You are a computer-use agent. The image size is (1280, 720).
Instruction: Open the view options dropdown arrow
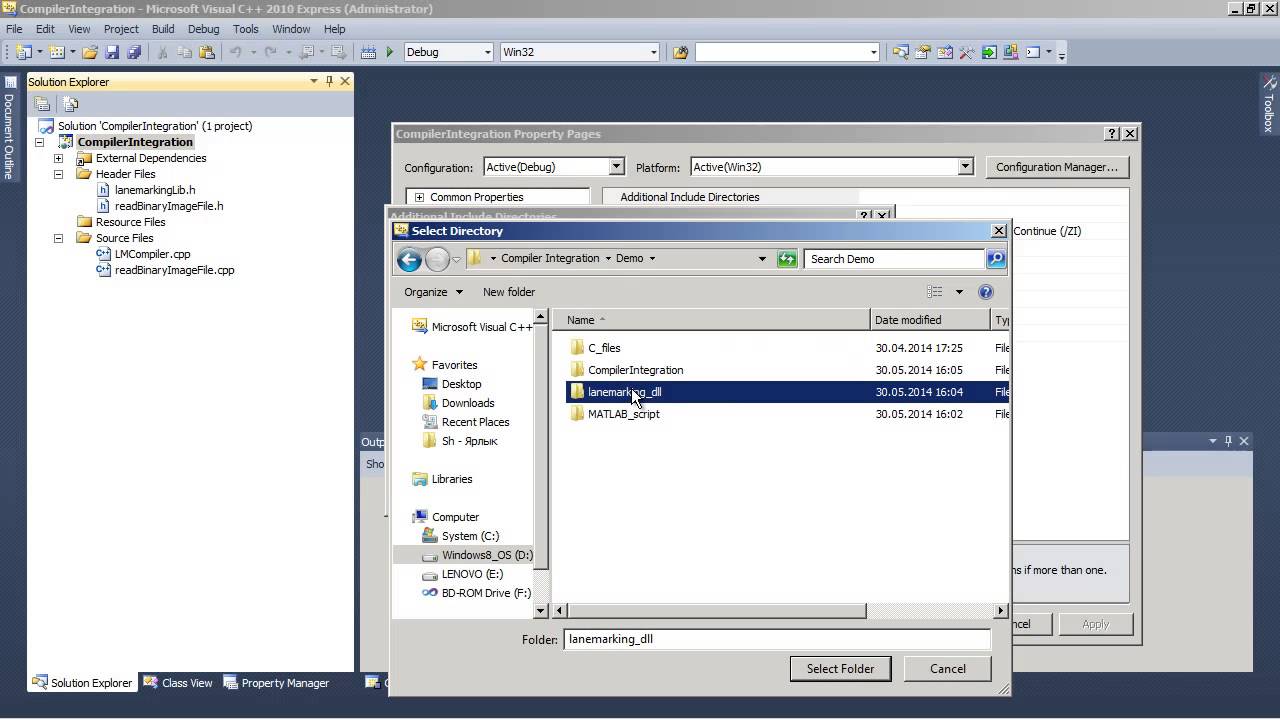tap(959, 292)
